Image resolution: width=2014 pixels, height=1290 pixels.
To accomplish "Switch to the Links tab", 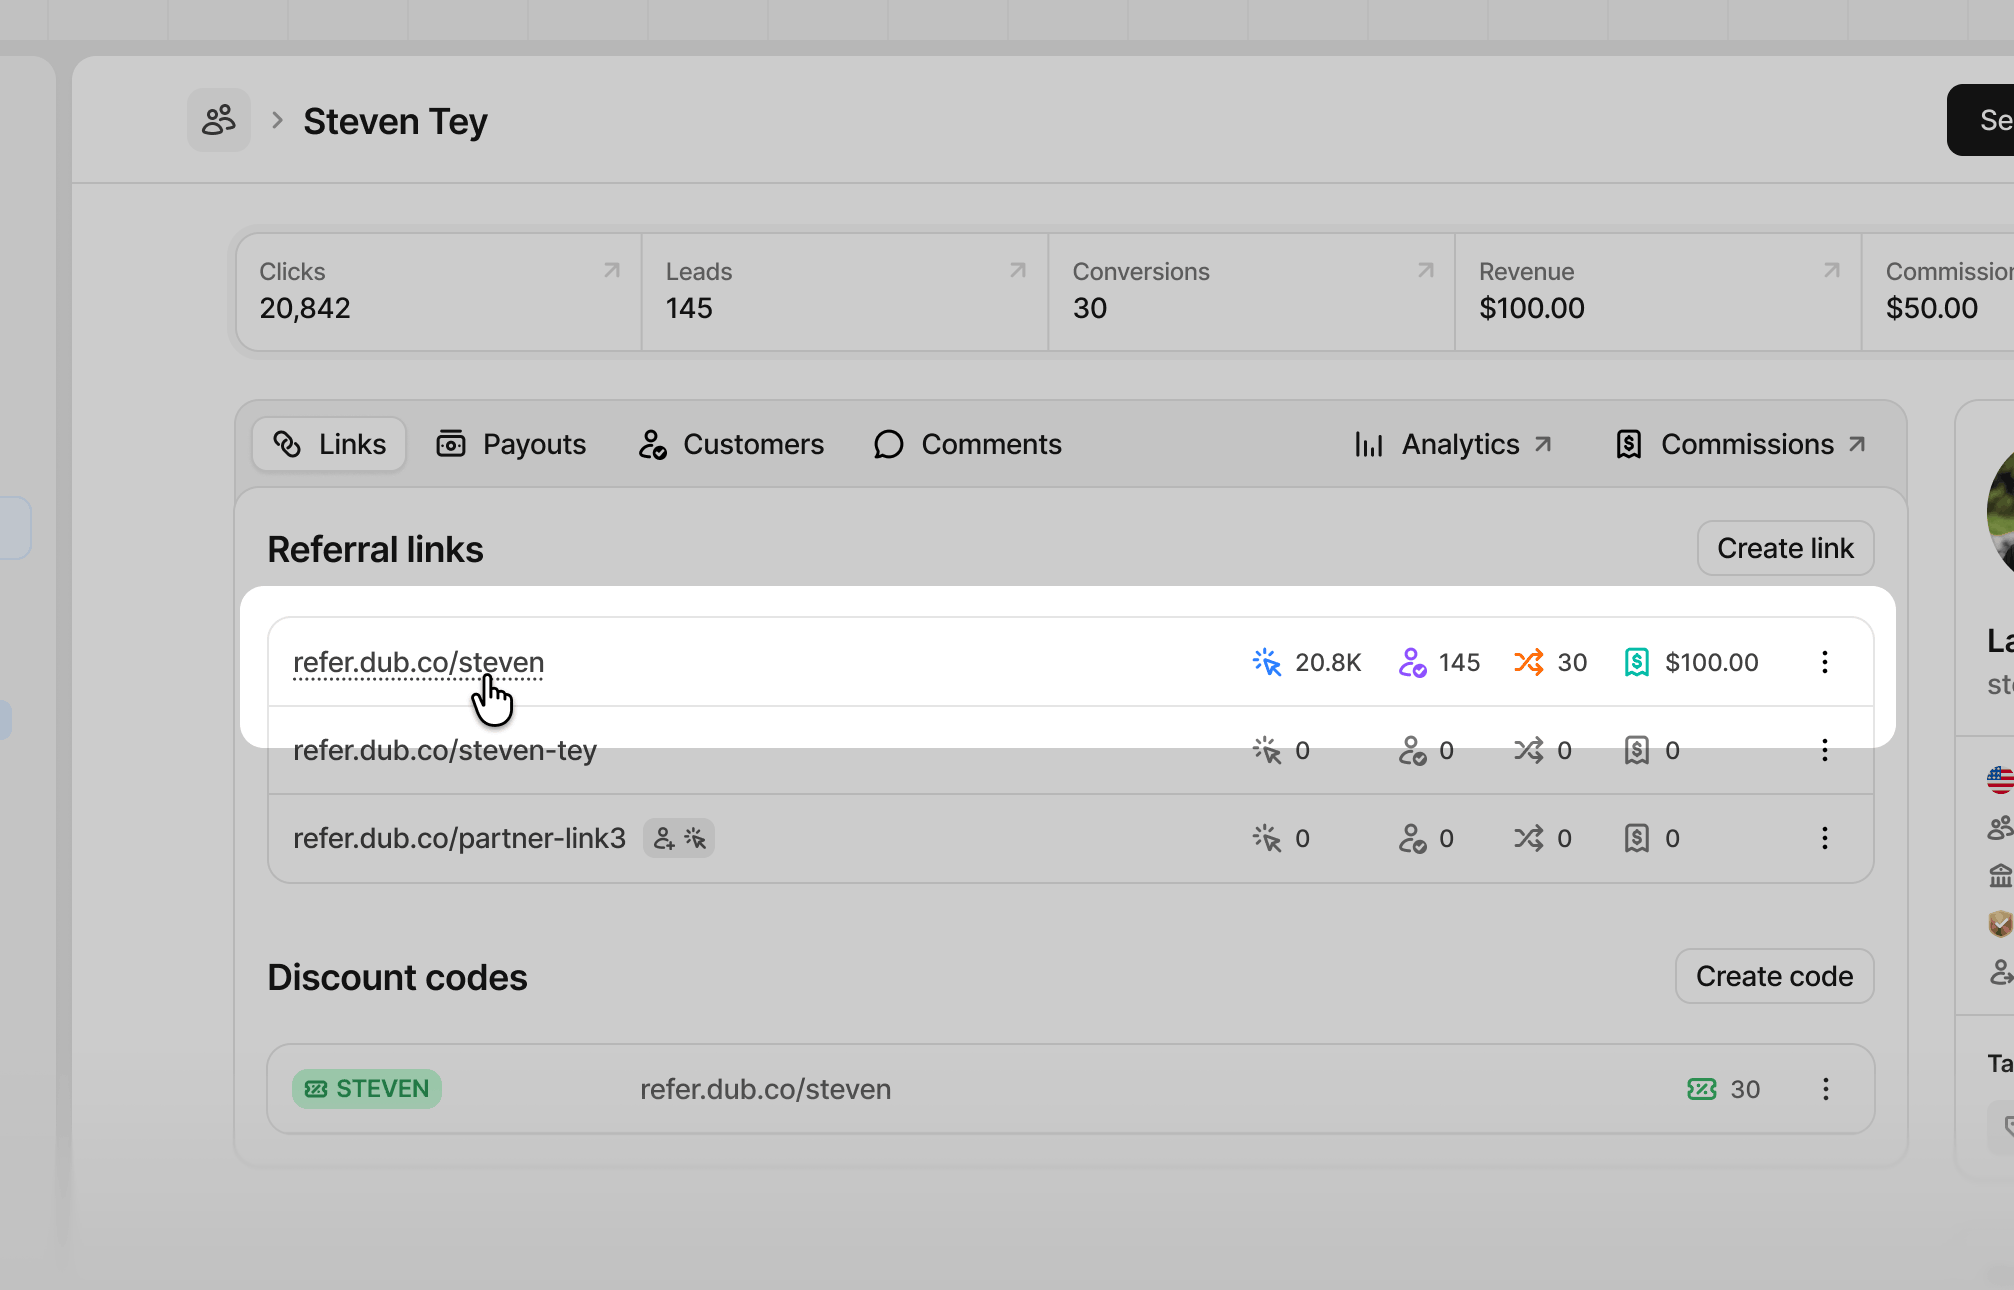I will coord(329,444).
